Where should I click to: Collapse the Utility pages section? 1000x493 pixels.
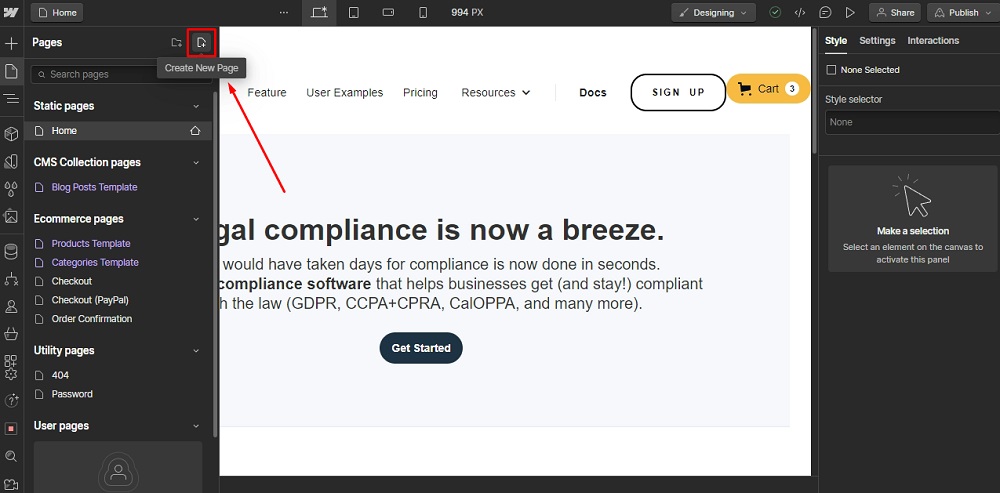click(196, 351)
